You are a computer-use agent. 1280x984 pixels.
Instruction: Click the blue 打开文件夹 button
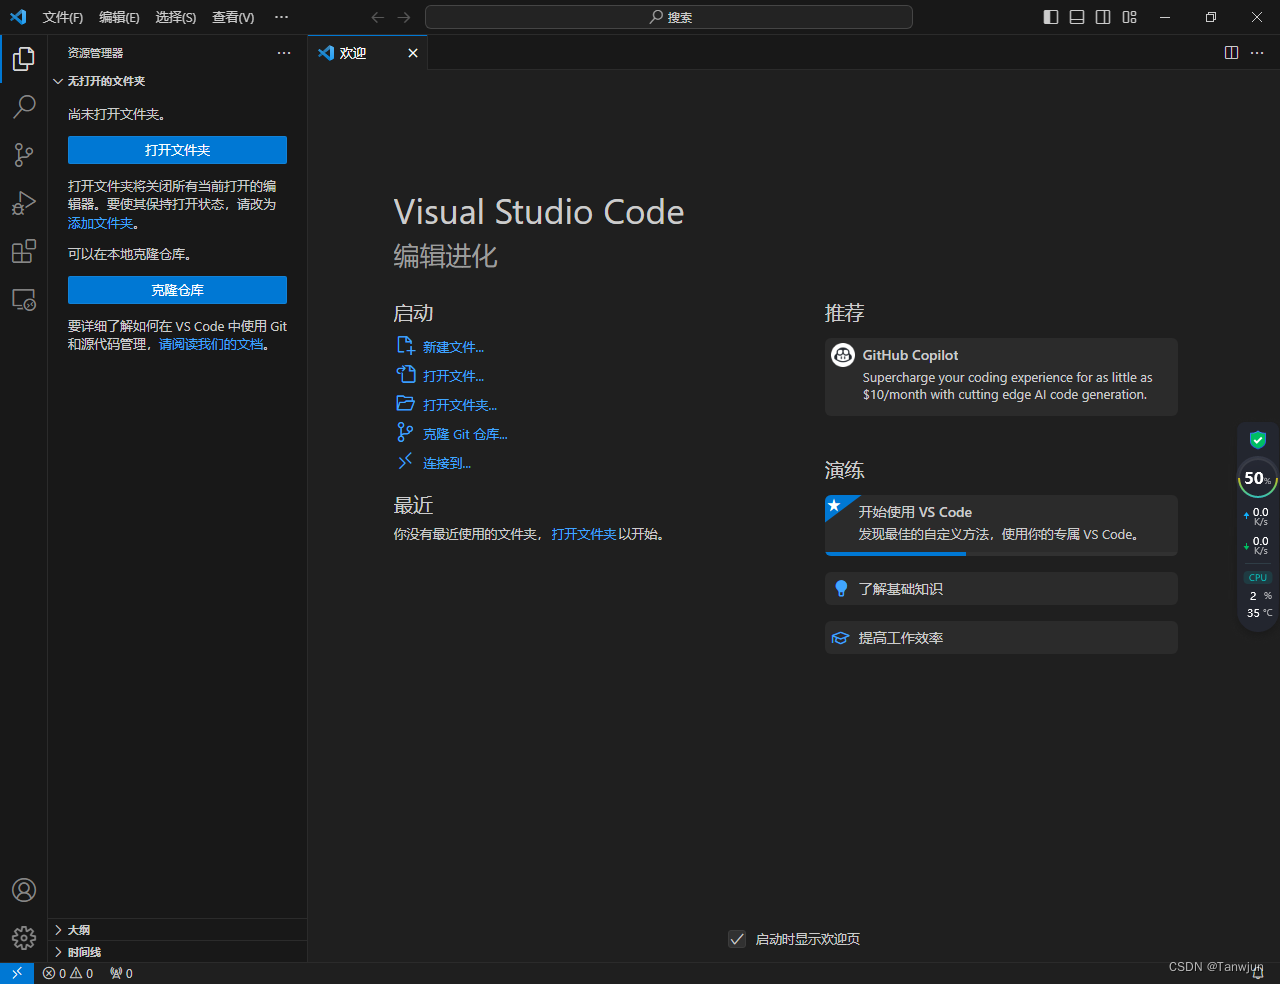click(177, 150)
